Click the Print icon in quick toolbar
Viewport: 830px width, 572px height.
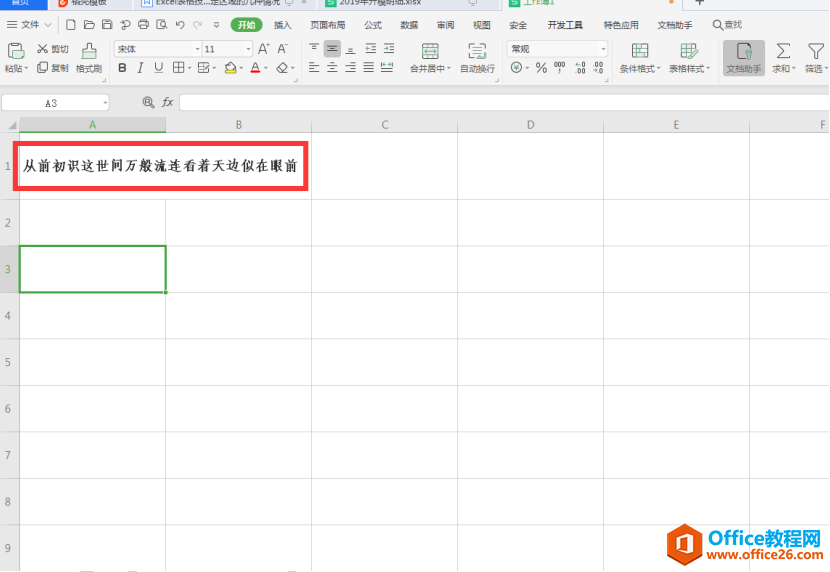(x=143, y=24)
